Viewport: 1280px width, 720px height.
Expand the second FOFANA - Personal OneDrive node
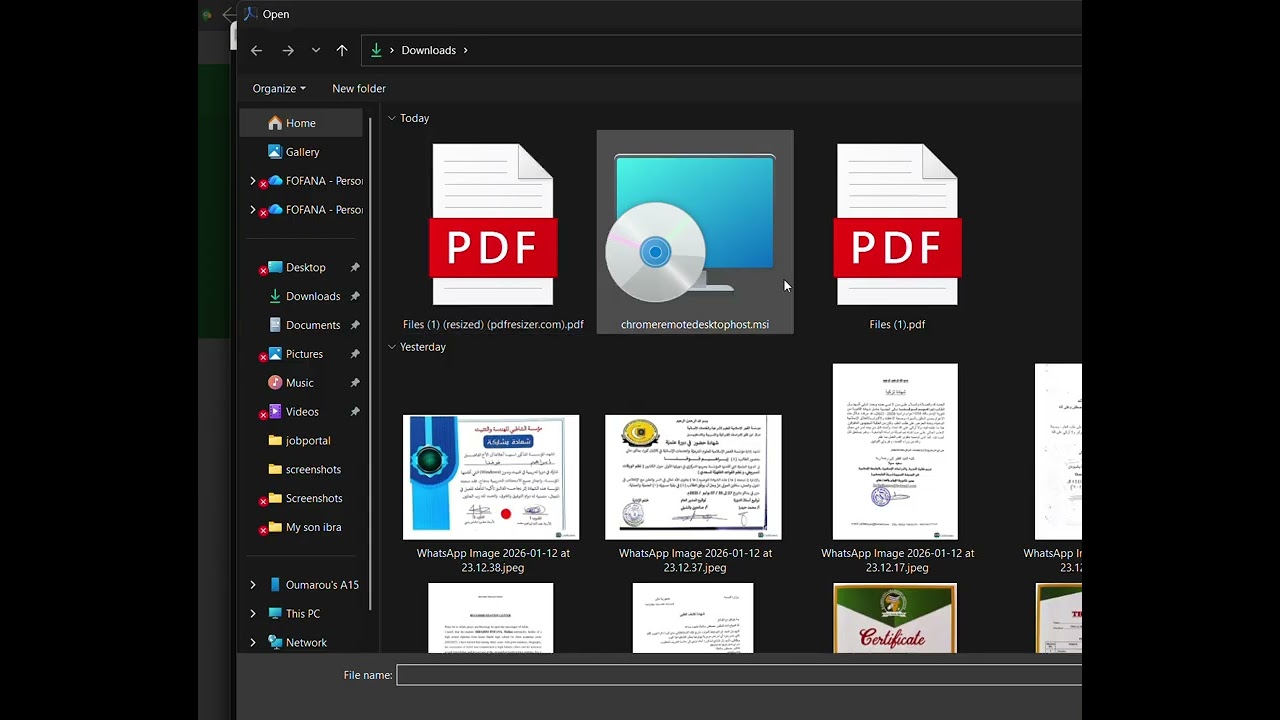252,210
